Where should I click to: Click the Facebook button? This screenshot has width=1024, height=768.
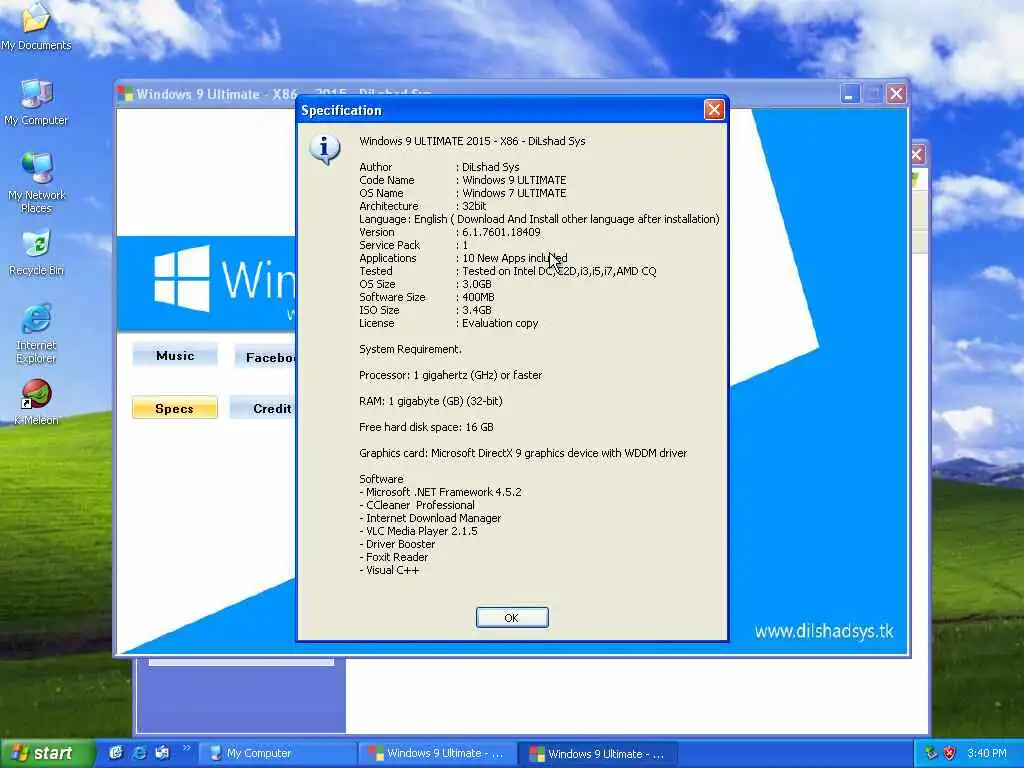tap(265, 357)
